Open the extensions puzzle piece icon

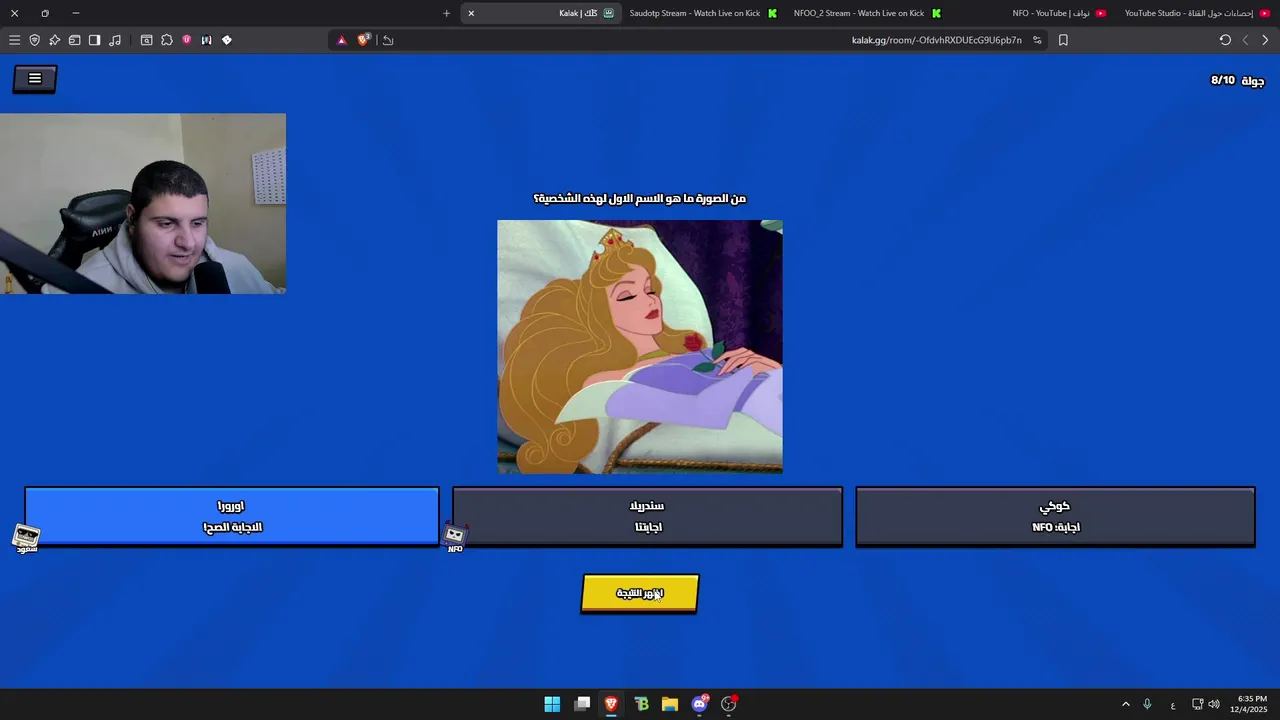(166, 40)
